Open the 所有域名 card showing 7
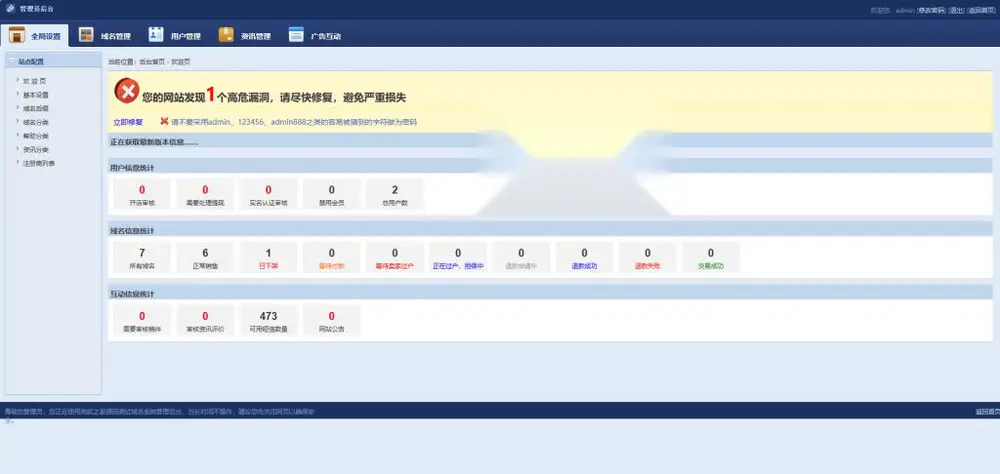This screenshot has height=474, width=1000. click(x=142, y=257)
